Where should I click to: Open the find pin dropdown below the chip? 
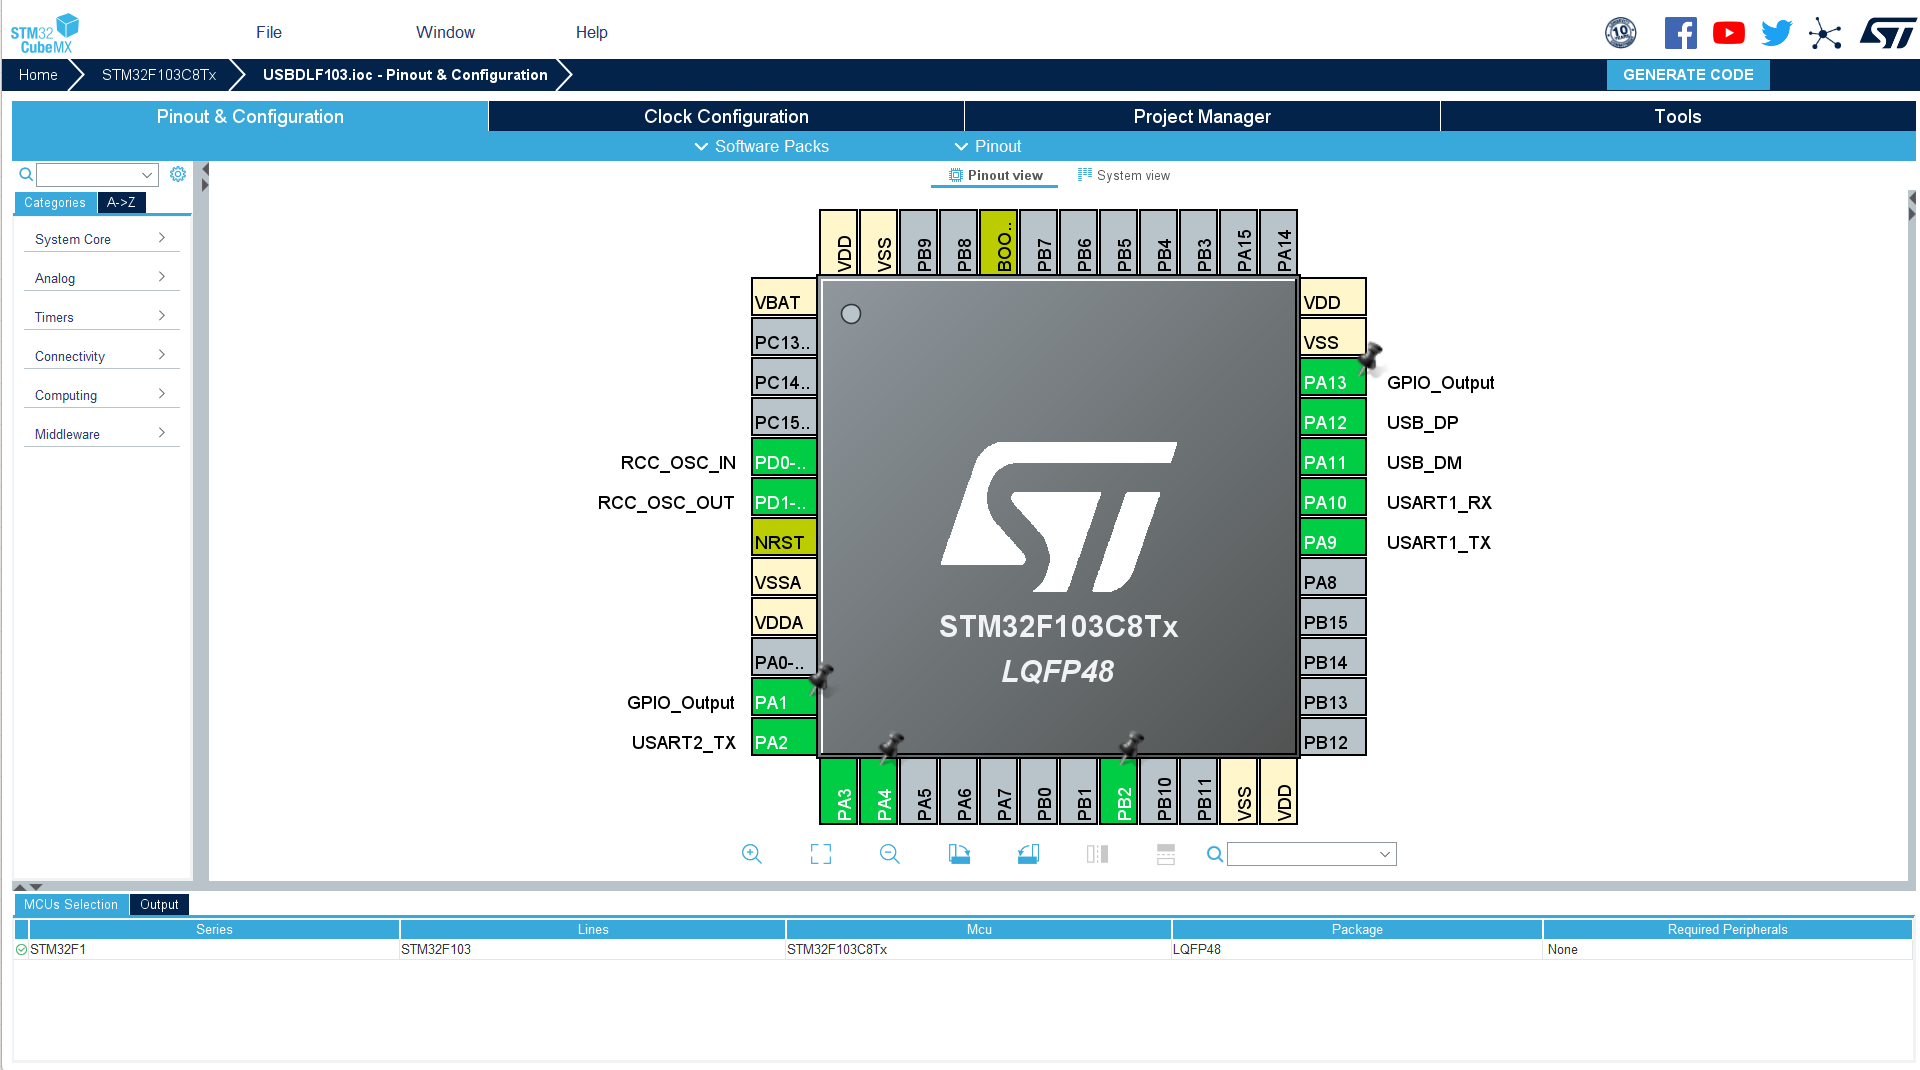tap(1311, 854)
